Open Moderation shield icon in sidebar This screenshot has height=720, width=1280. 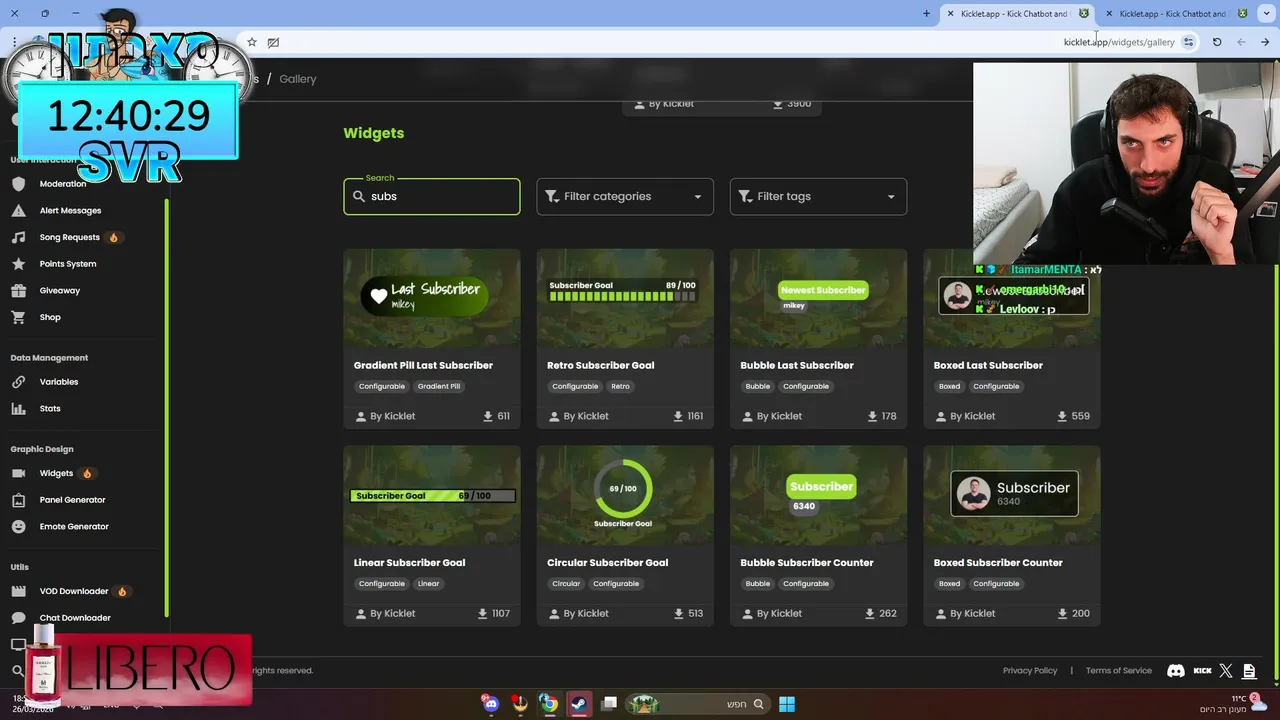[x=18, y=184]
